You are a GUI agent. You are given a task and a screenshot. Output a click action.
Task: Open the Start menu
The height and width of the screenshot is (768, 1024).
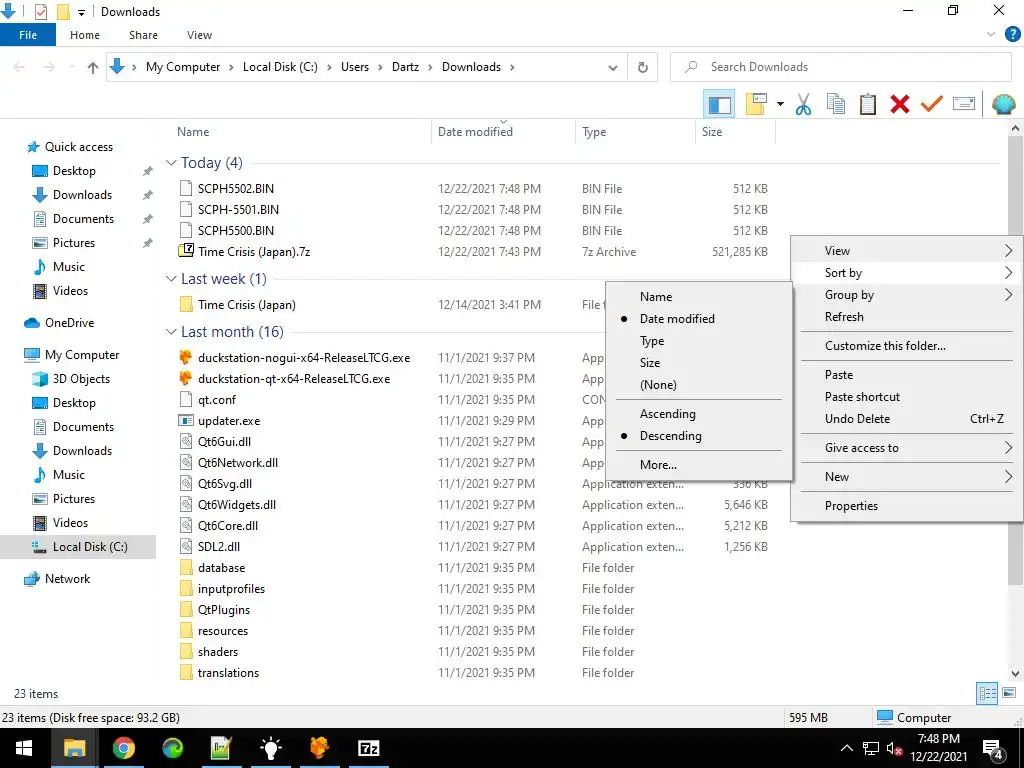[x=24, y=748]
